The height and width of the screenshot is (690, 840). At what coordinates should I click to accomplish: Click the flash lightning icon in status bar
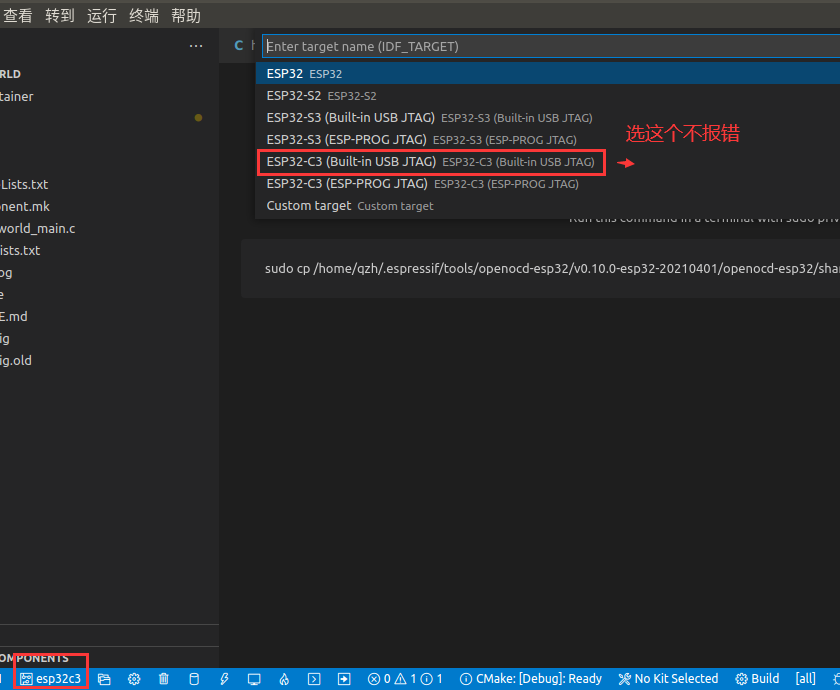(x=224, y=679)
